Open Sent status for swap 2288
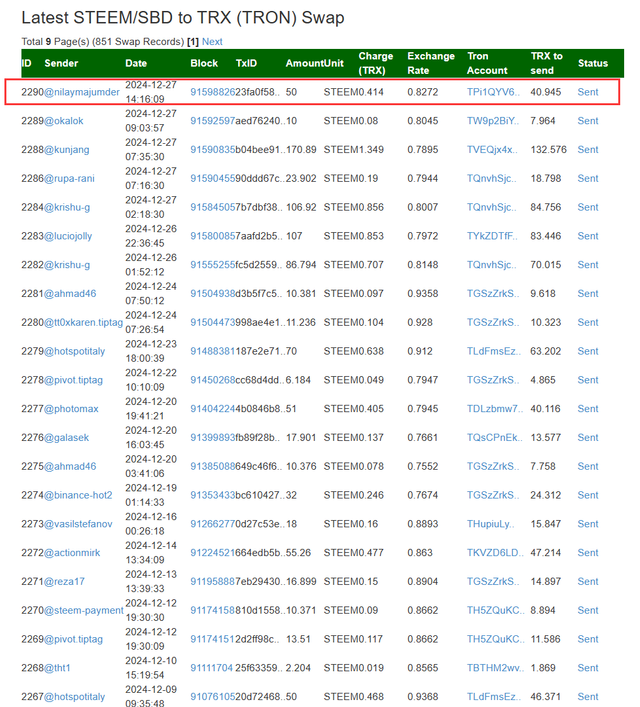This screenshot has width=640, height=707. [x=588, y=150]
